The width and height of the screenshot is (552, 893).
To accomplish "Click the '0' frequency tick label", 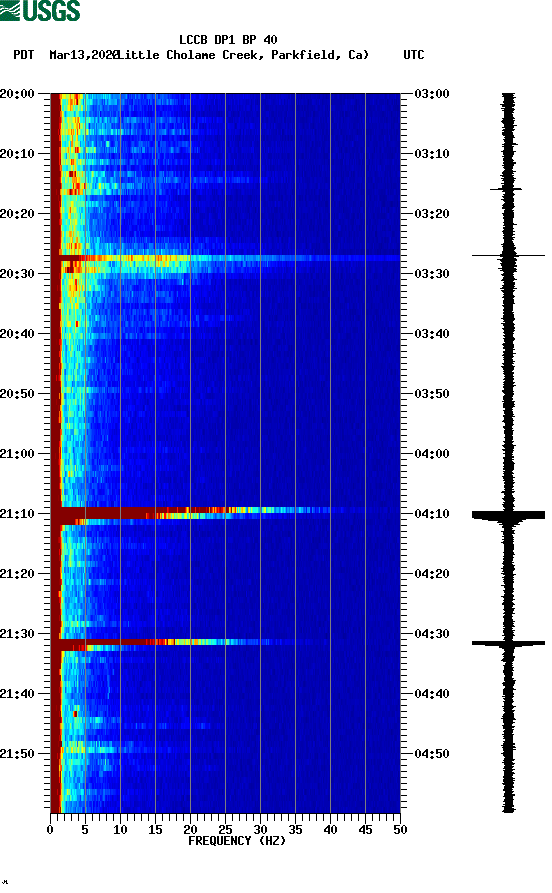I will [x=50, y=830].
